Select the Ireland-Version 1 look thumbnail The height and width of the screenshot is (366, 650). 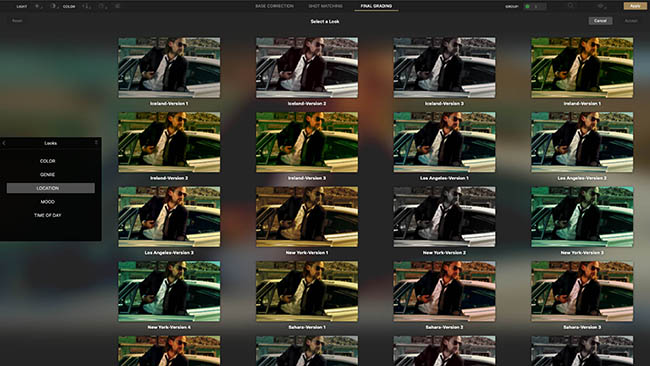pos(582,68)
